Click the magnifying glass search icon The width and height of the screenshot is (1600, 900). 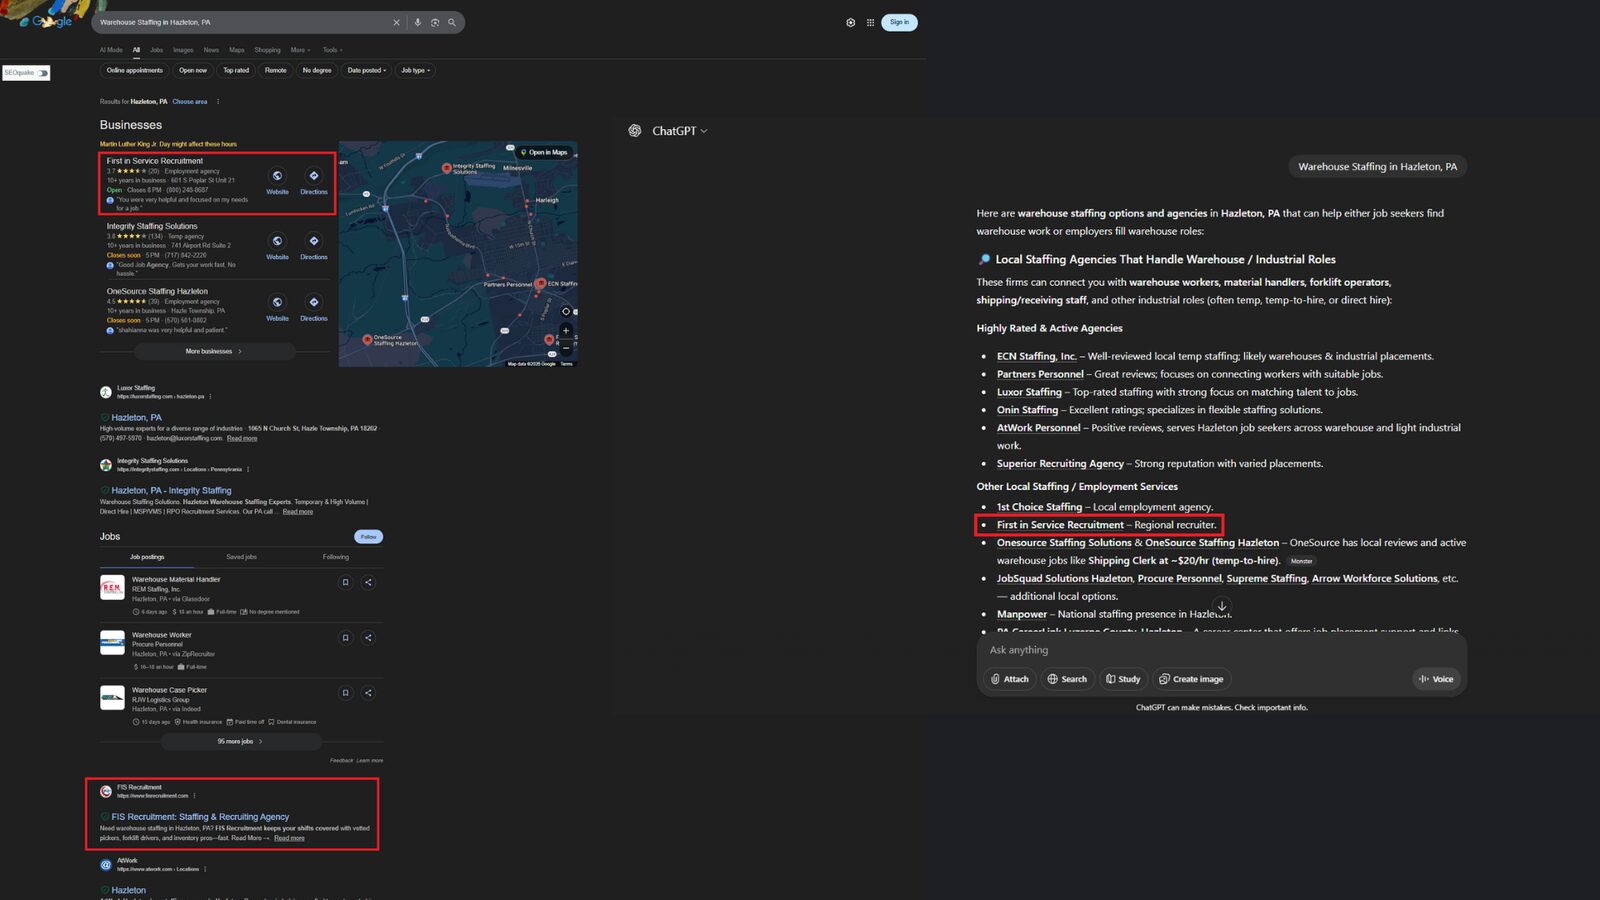(452, 22)
